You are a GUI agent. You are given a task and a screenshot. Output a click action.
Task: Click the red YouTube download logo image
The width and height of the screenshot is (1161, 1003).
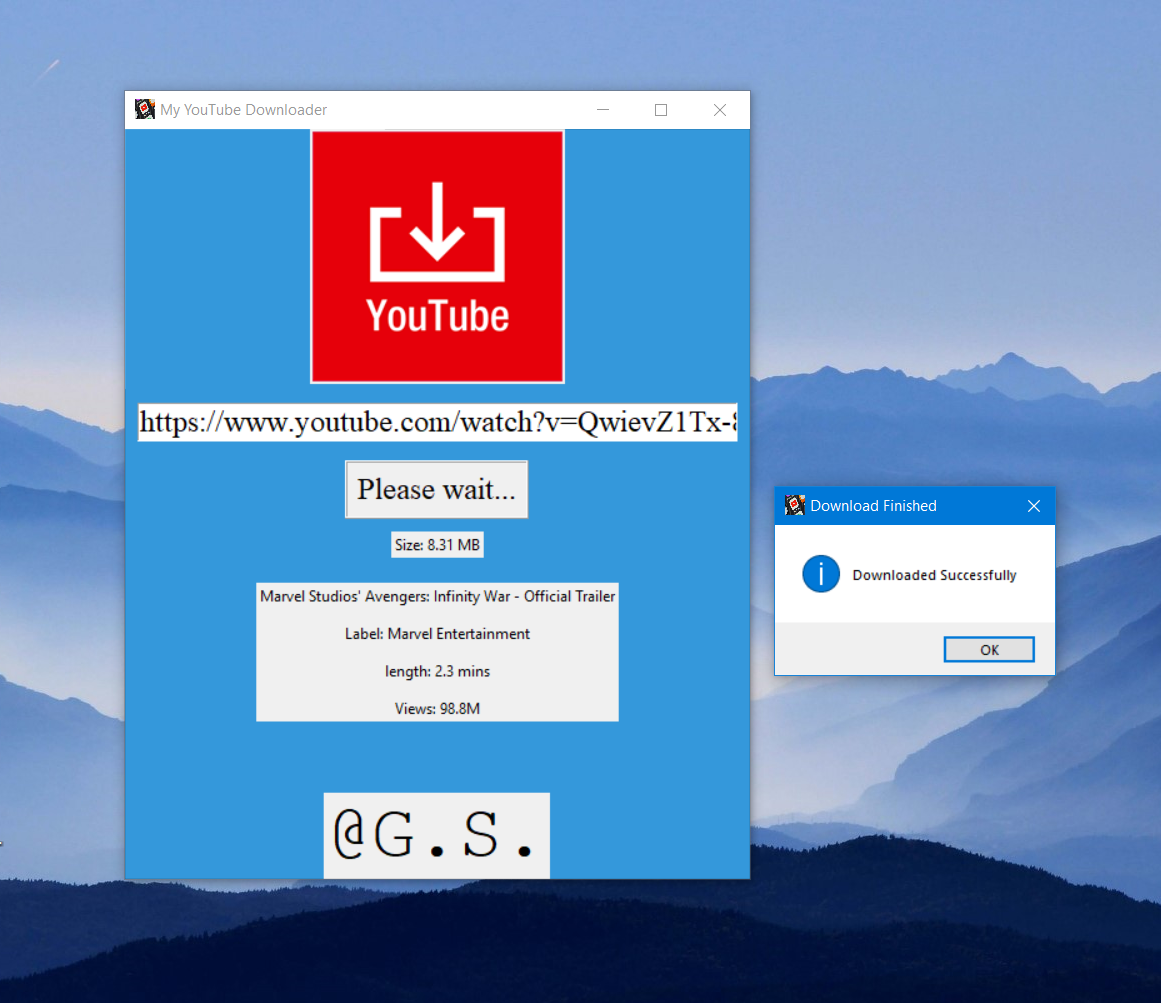click(x=437, y=257)
